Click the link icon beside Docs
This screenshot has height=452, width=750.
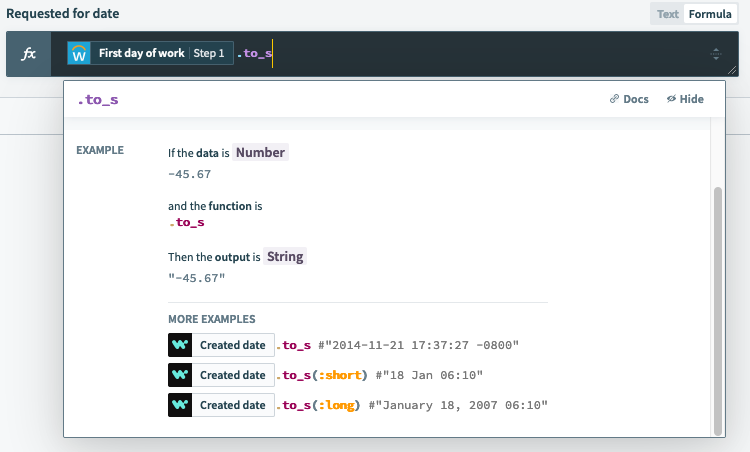(x=614, y=99)
